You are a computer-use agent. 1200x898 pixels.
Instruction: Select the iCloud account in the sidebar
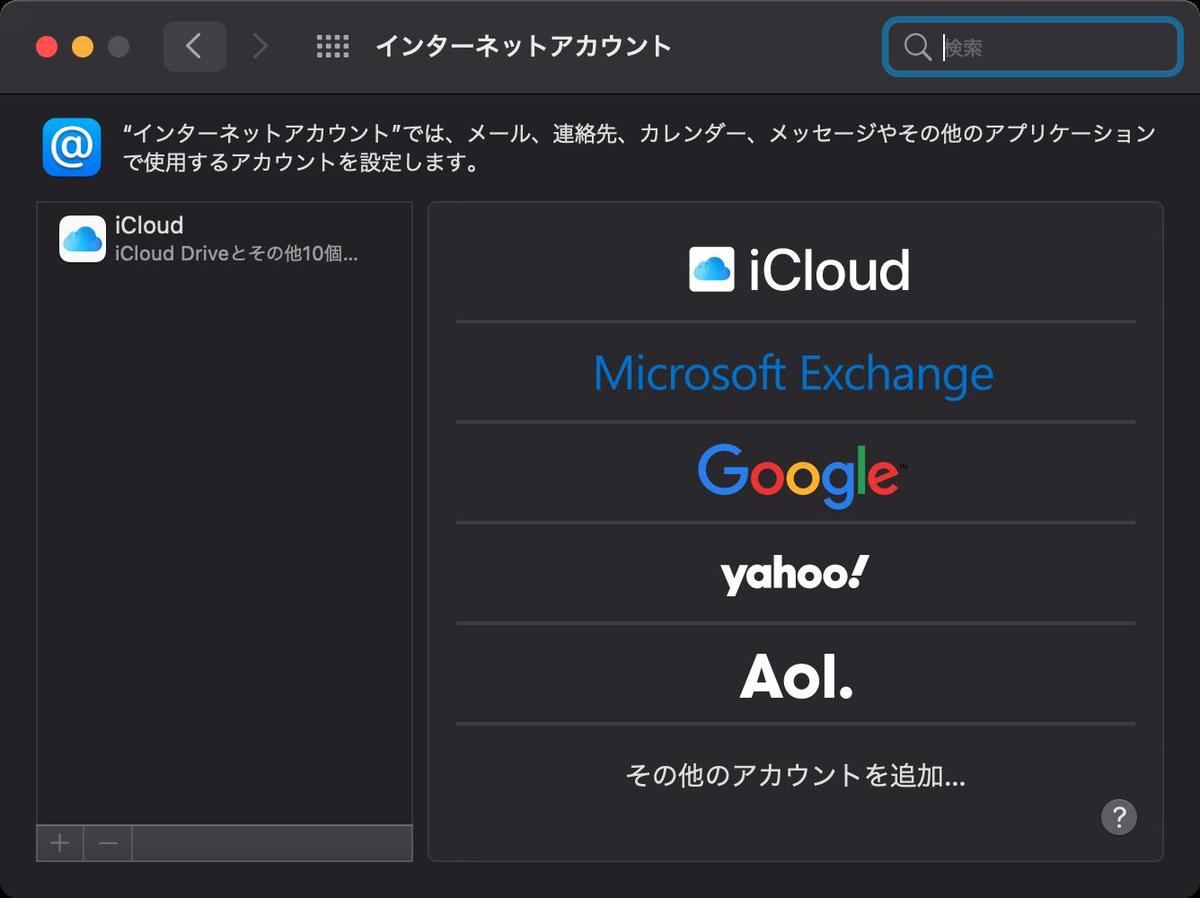[224, 239]
